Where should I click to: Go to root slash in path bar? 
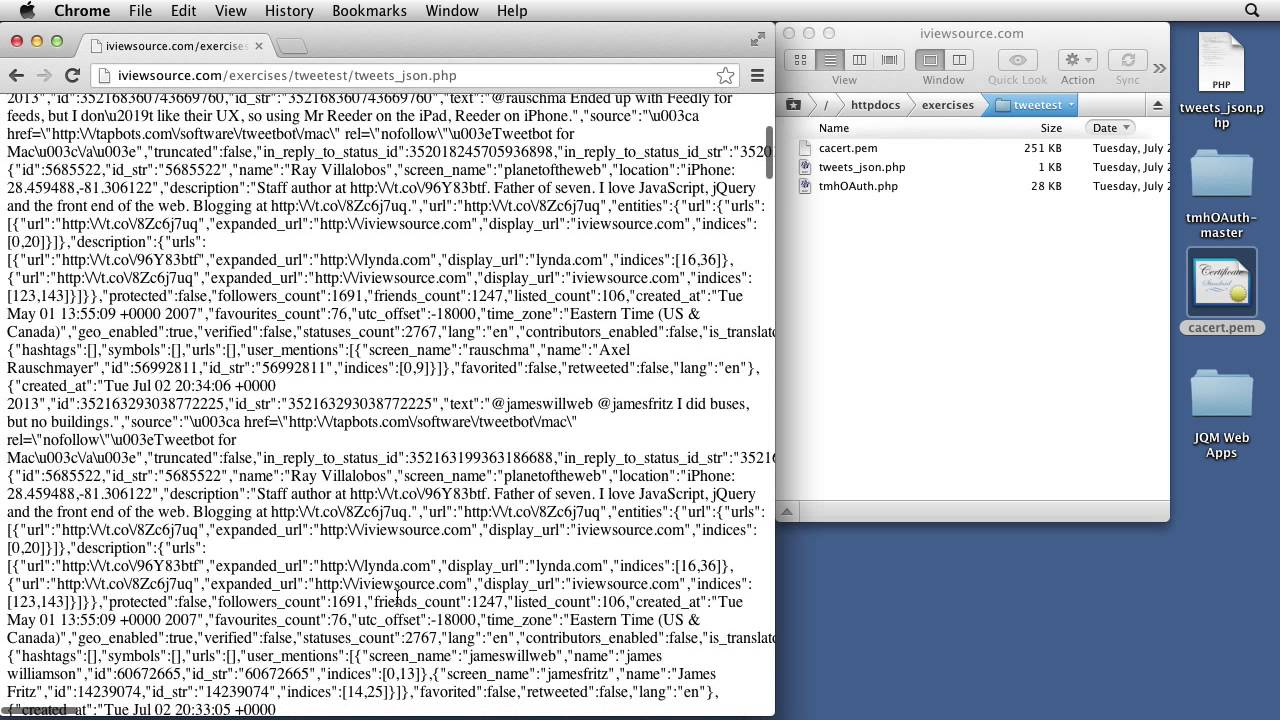pyautogui.click(x=826, y=105)
